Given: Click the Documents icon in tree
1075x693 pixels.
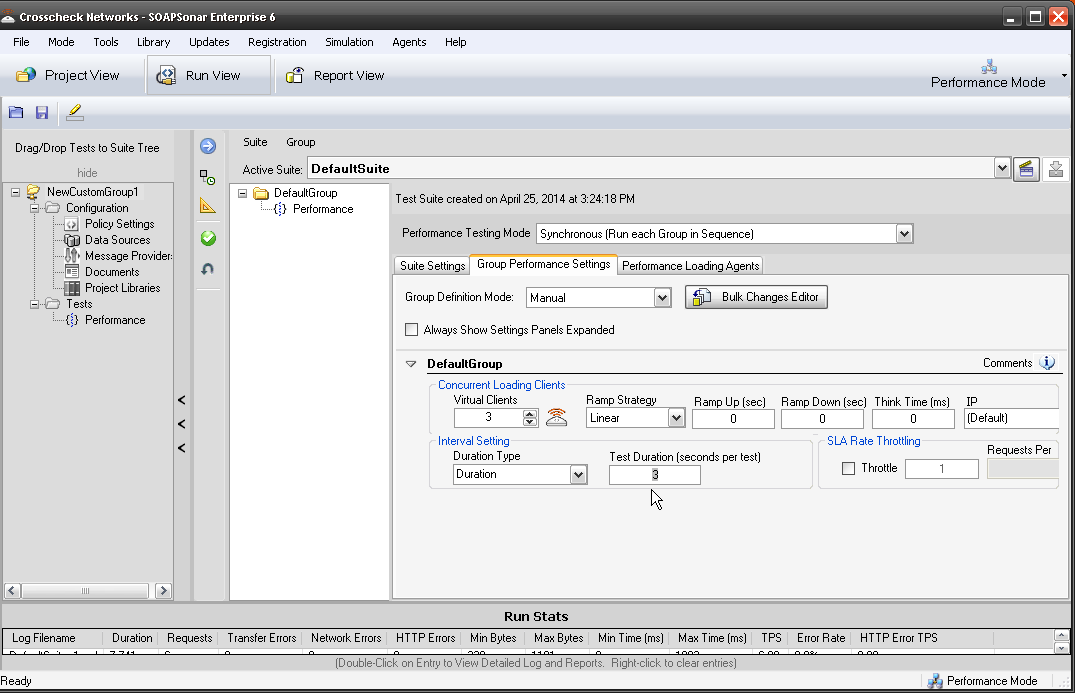Looking at the screenshot, I should [x=71, y=271].
